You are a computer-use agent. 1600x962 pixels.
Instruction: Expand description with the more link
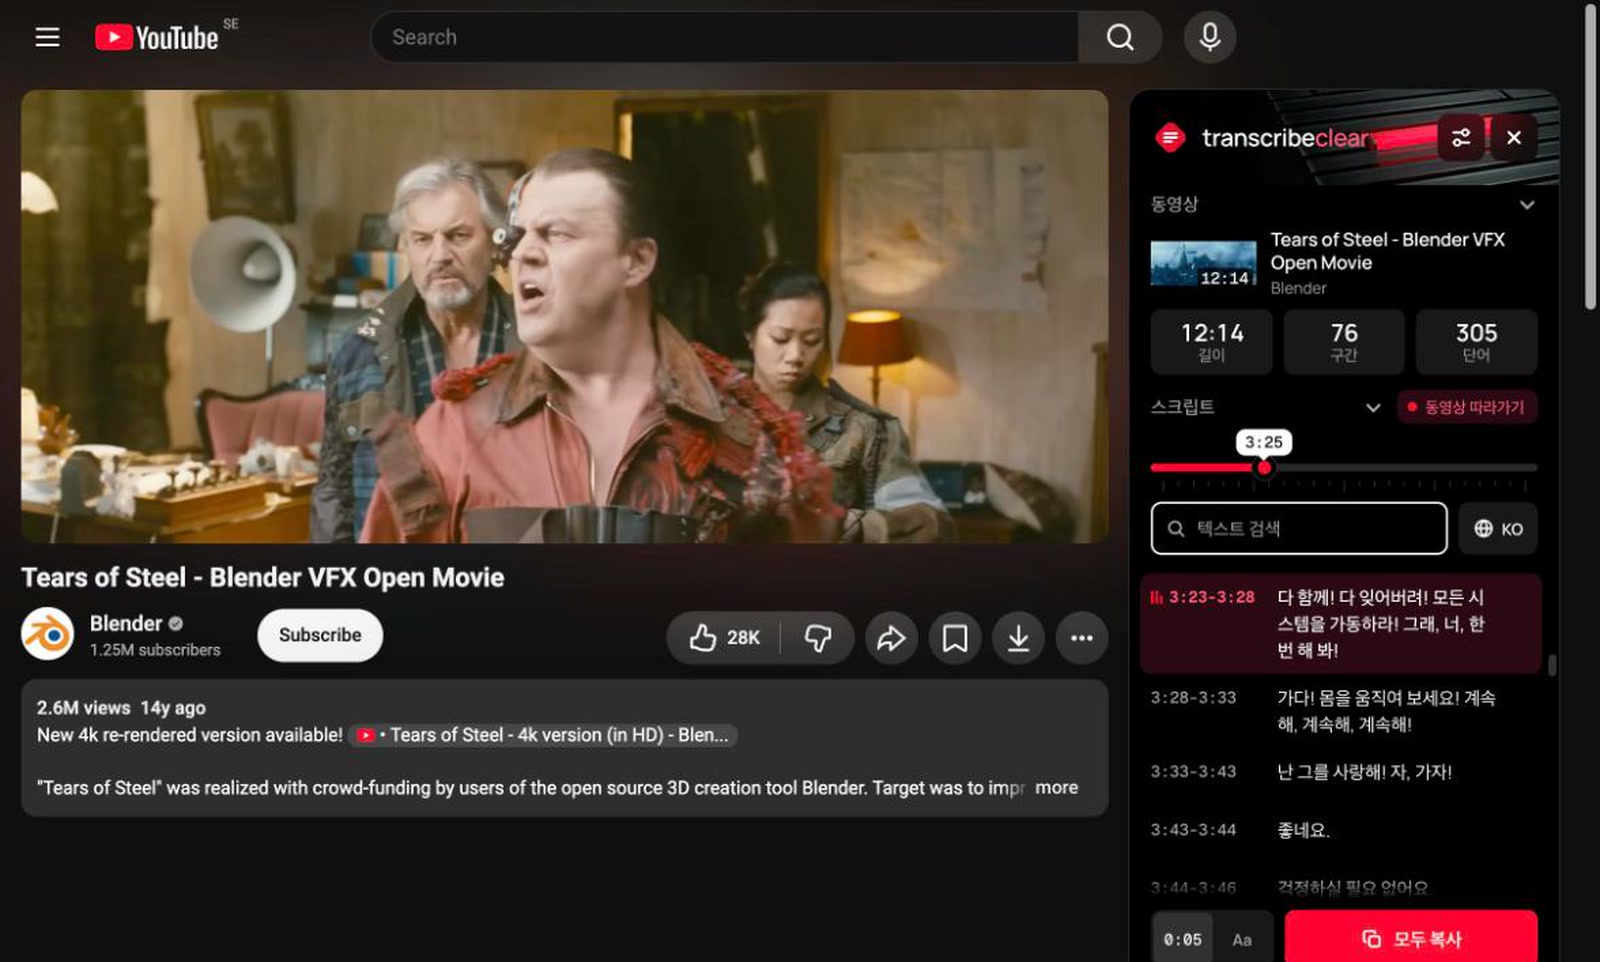click(1056, 788)
